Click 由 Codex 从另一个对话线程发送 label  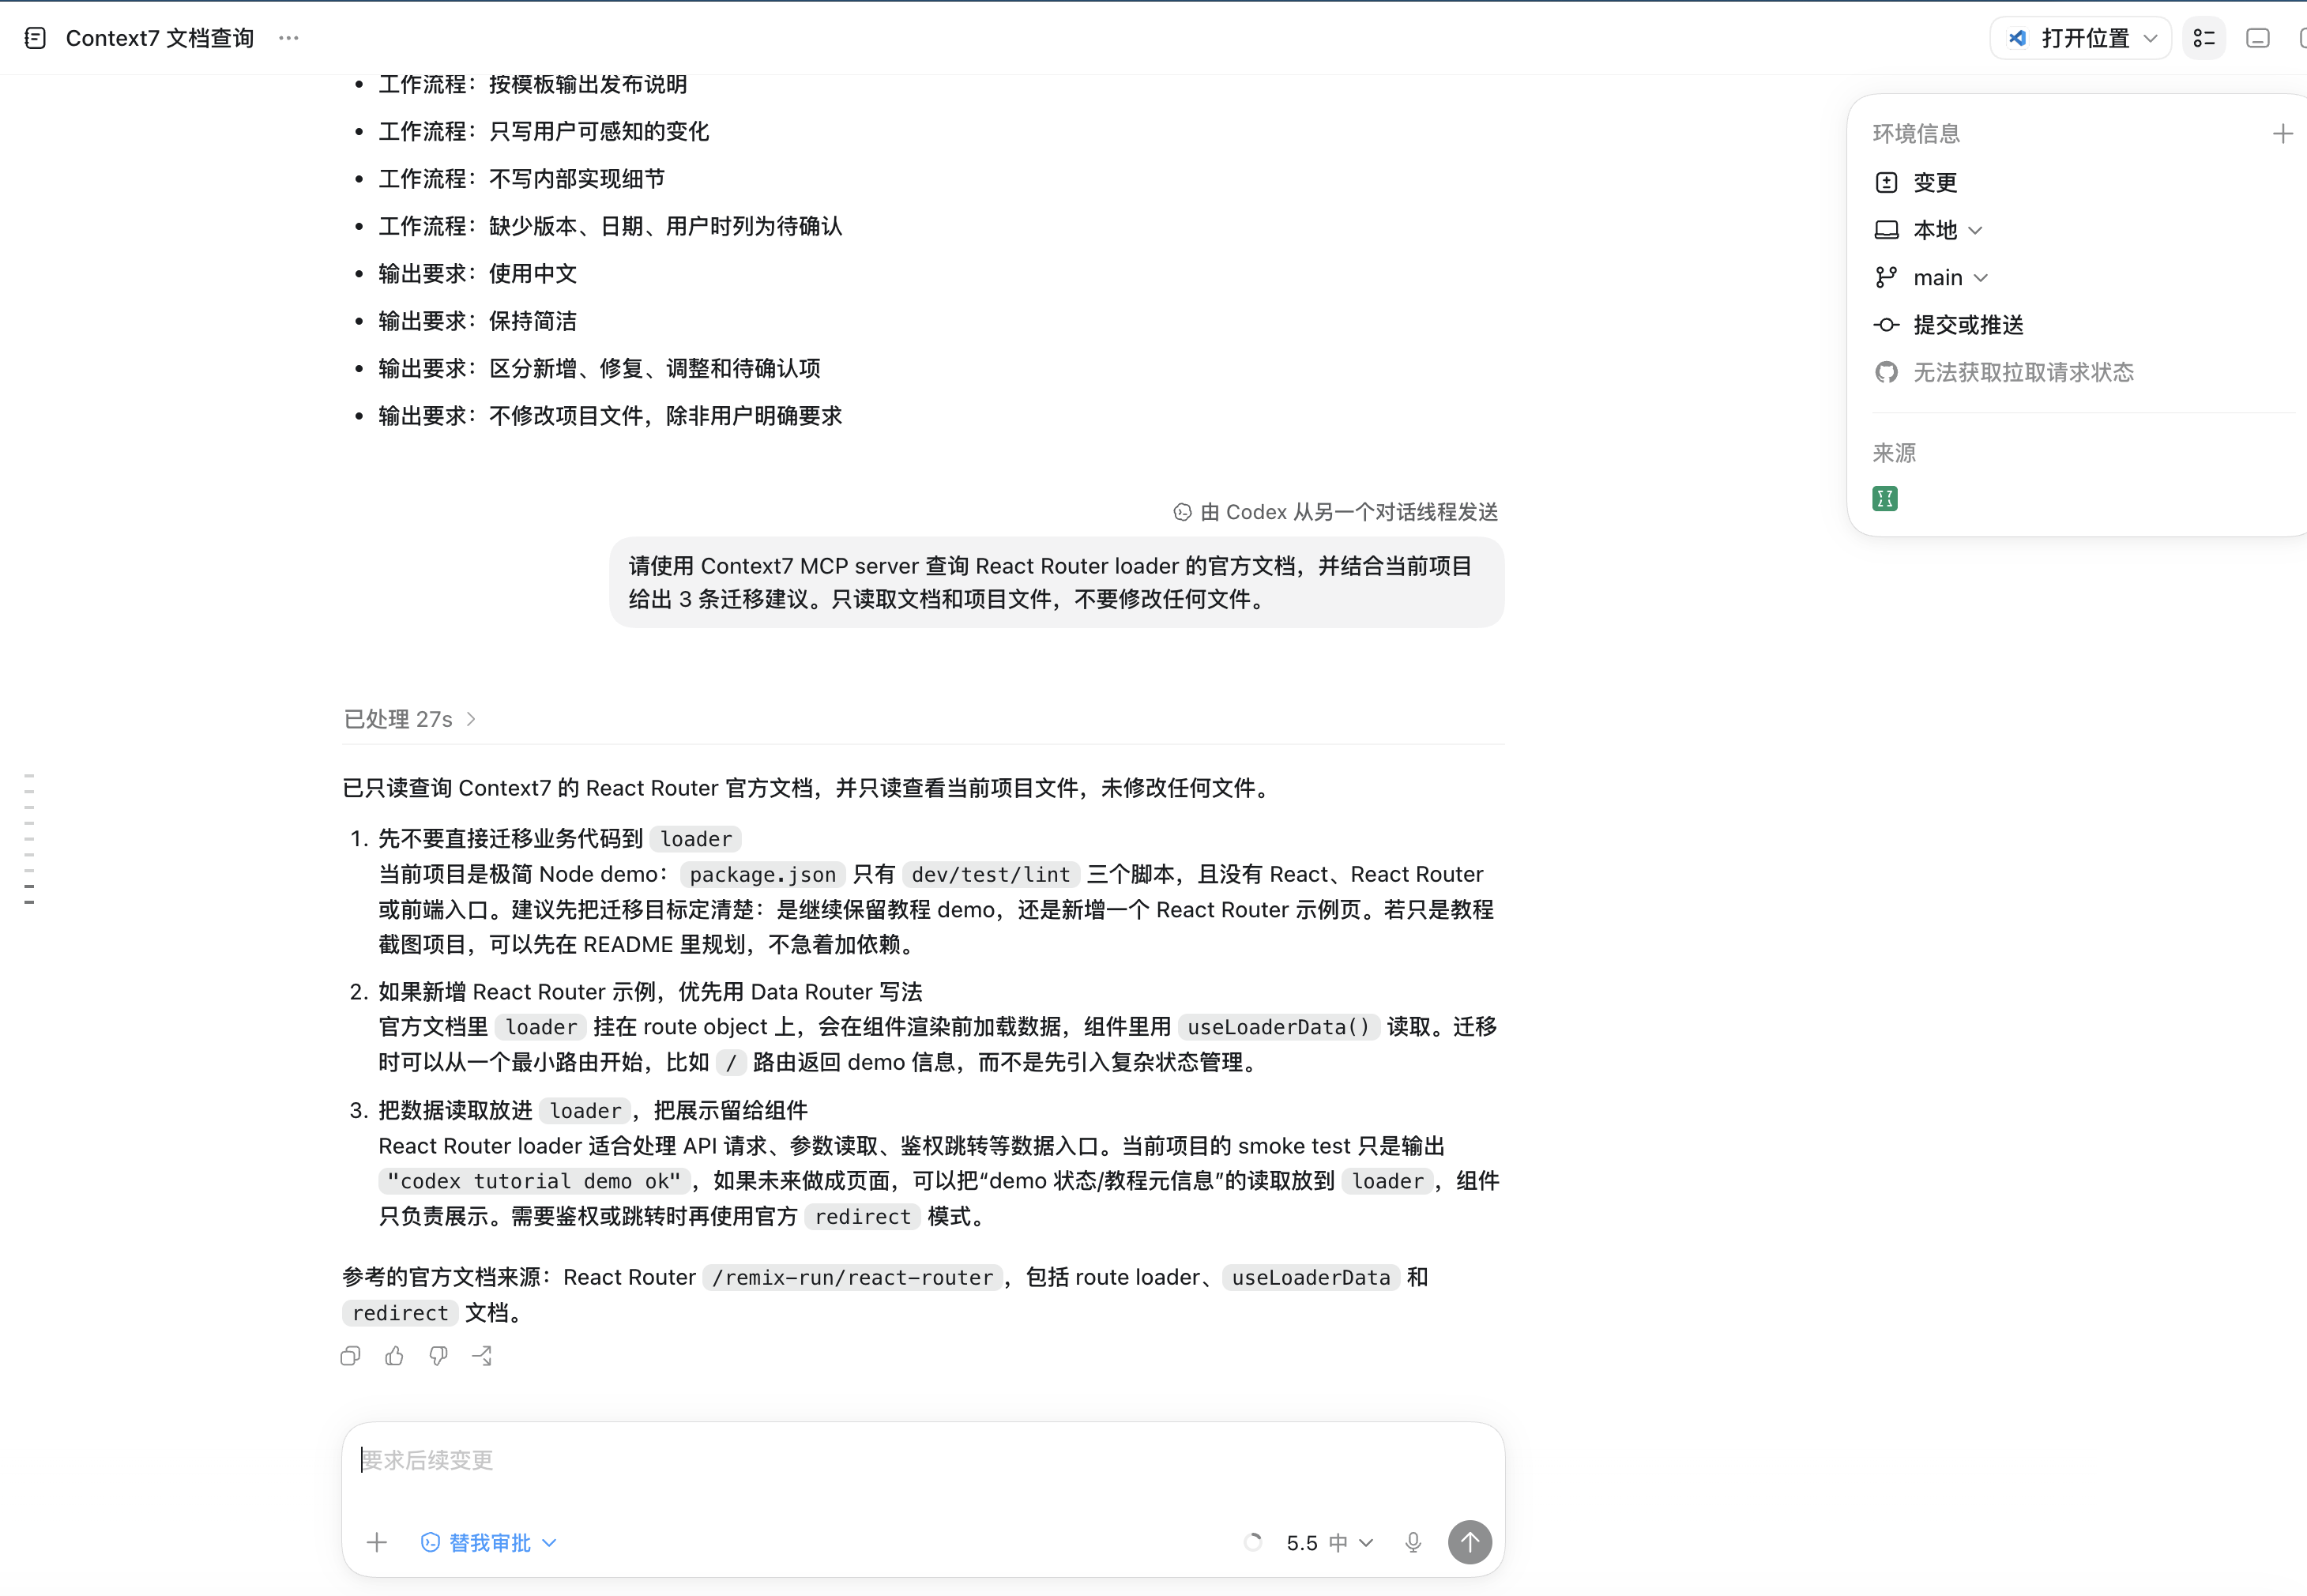(1348, 512)
